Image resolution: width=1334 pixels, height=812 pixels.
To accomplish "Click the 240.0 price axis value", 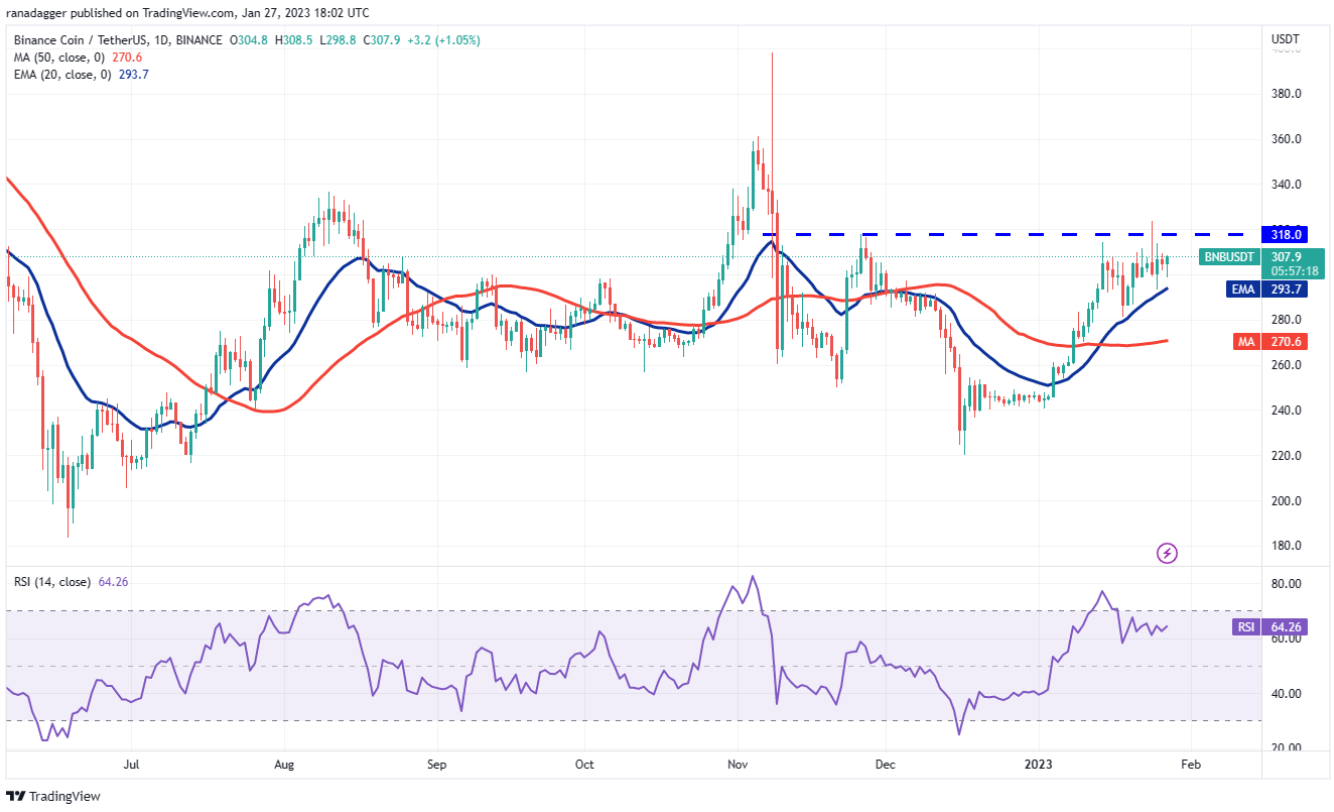I will coord(1284,410).
